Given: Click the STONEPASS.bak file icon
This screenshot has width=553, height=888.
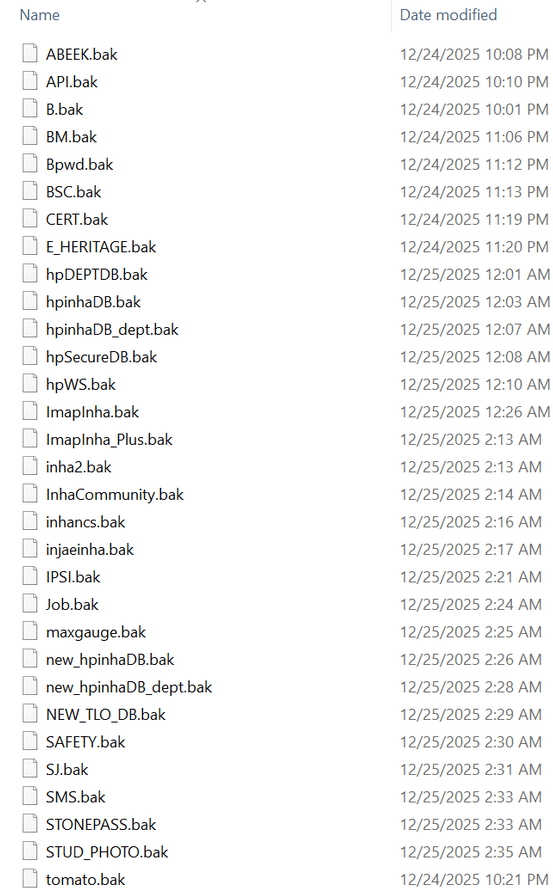Looking at the screenshot, I should click(x=30, y=824).
